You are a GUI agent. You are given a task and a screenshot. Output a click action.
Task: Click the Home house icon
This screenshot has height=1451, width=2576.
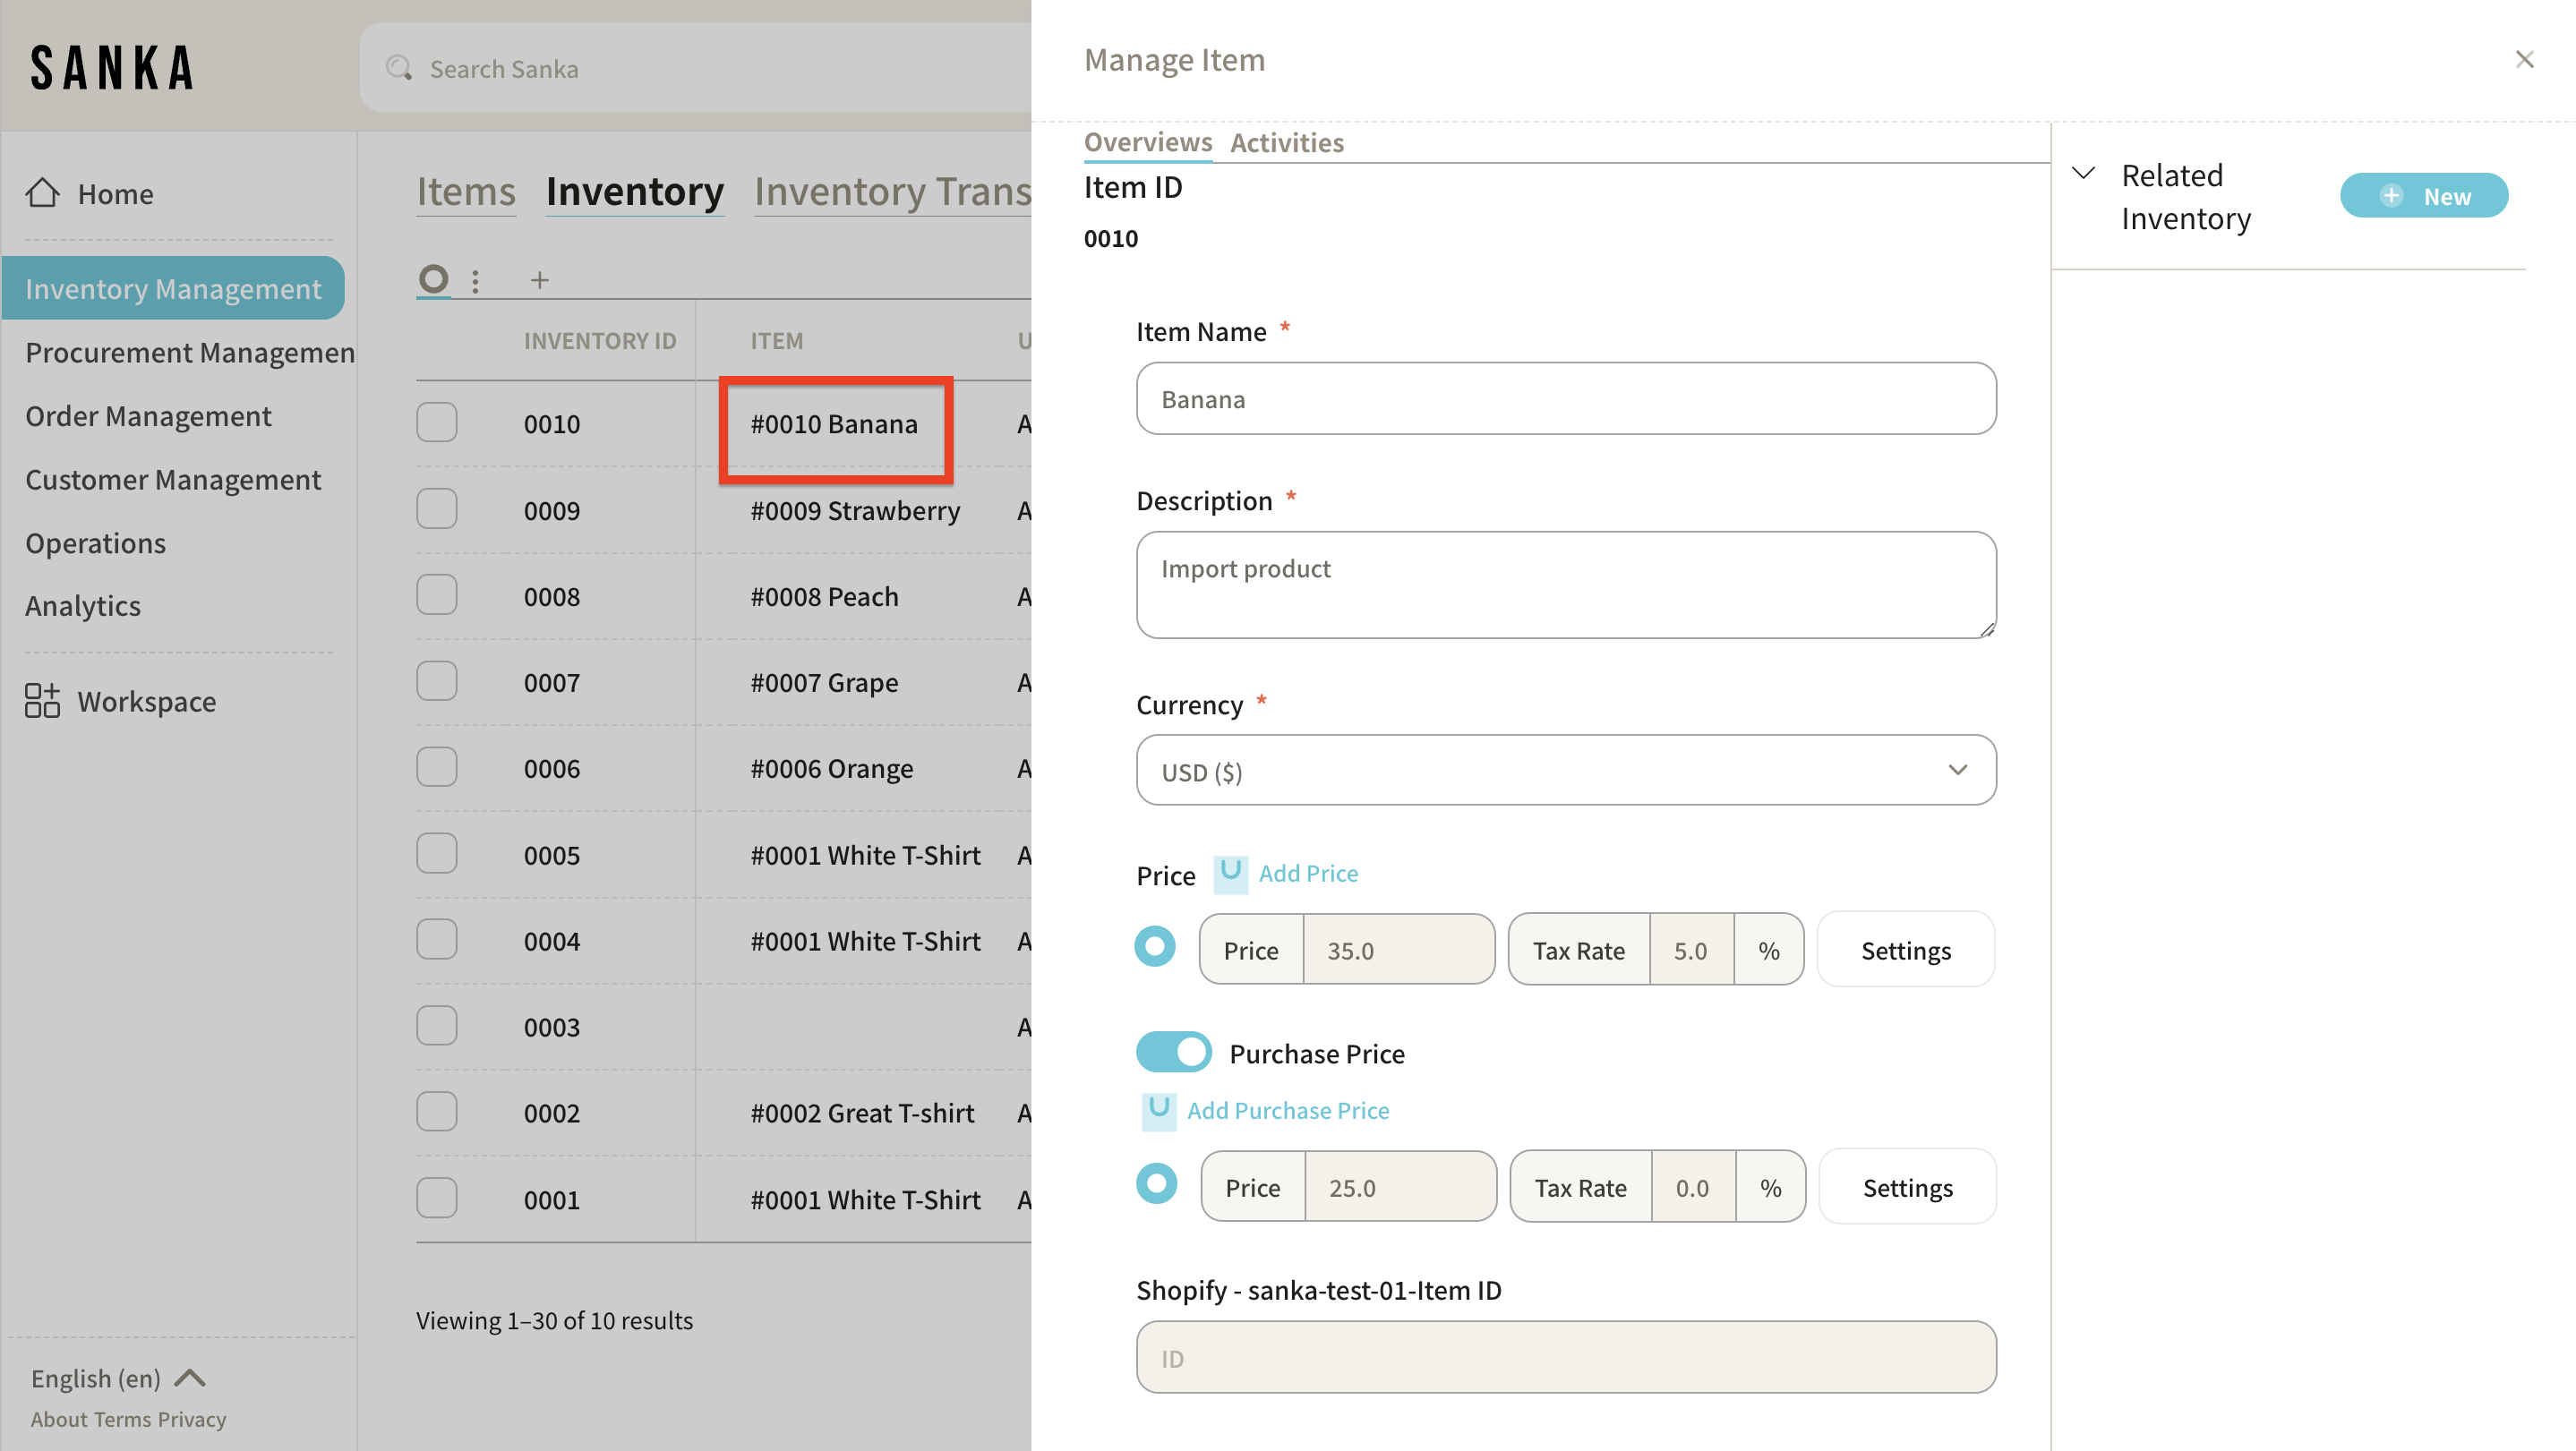pos(43,193)
